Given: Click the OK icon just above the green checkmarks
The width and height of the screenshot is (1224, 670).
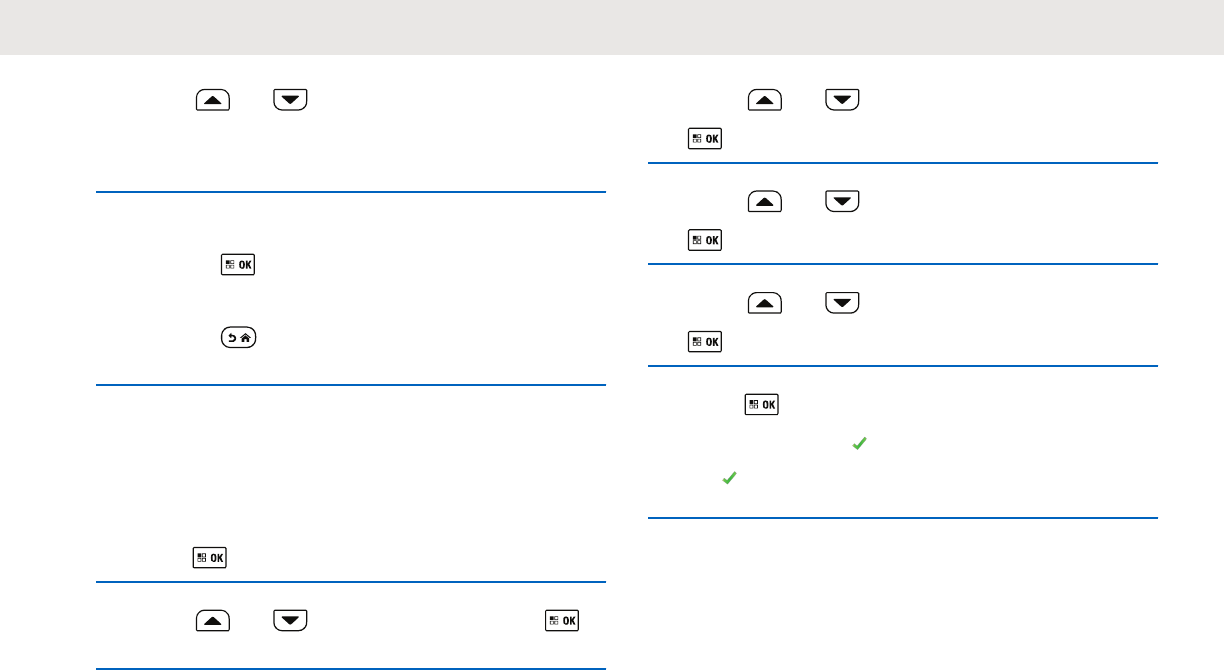Looking at the screenshot, I should coord(762,405).
